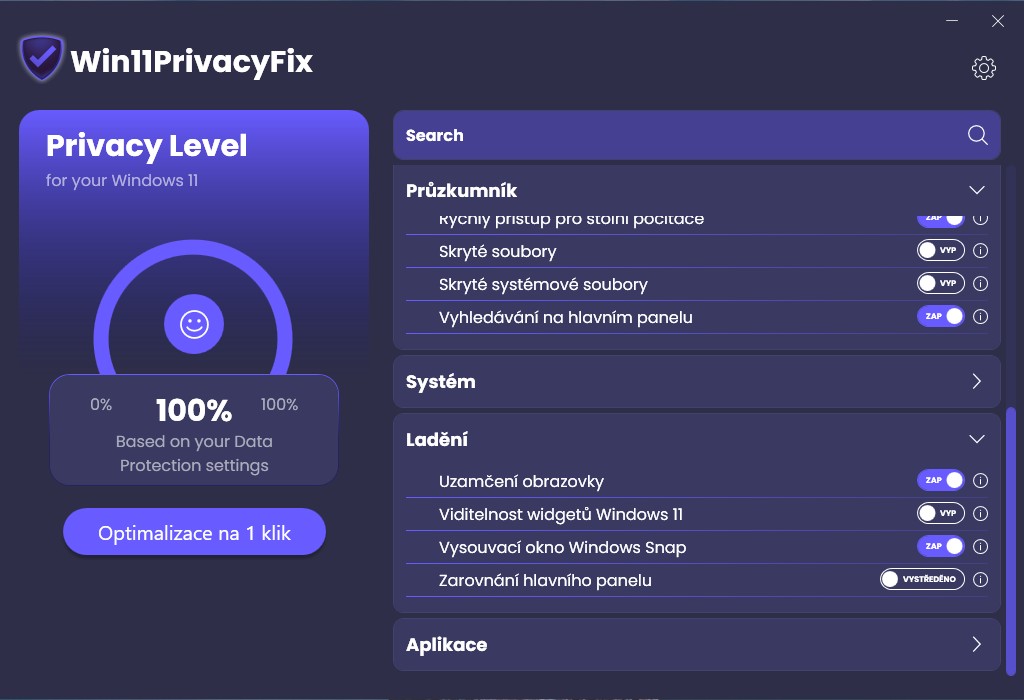Screen dimensions: 1024x700
Task: Click the Win11PrivacyFix shield logo
Action: click(42, 60)
